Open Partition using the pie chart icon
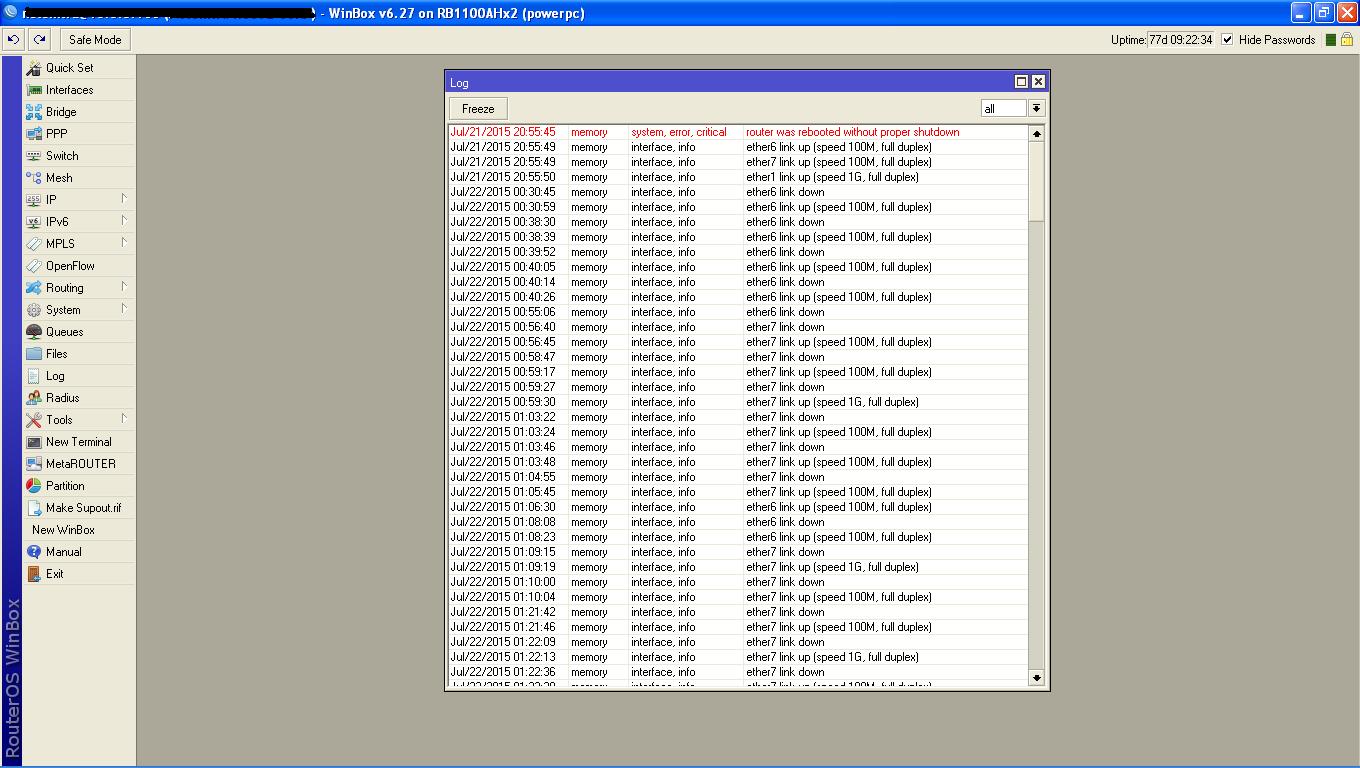 [34, 486]
